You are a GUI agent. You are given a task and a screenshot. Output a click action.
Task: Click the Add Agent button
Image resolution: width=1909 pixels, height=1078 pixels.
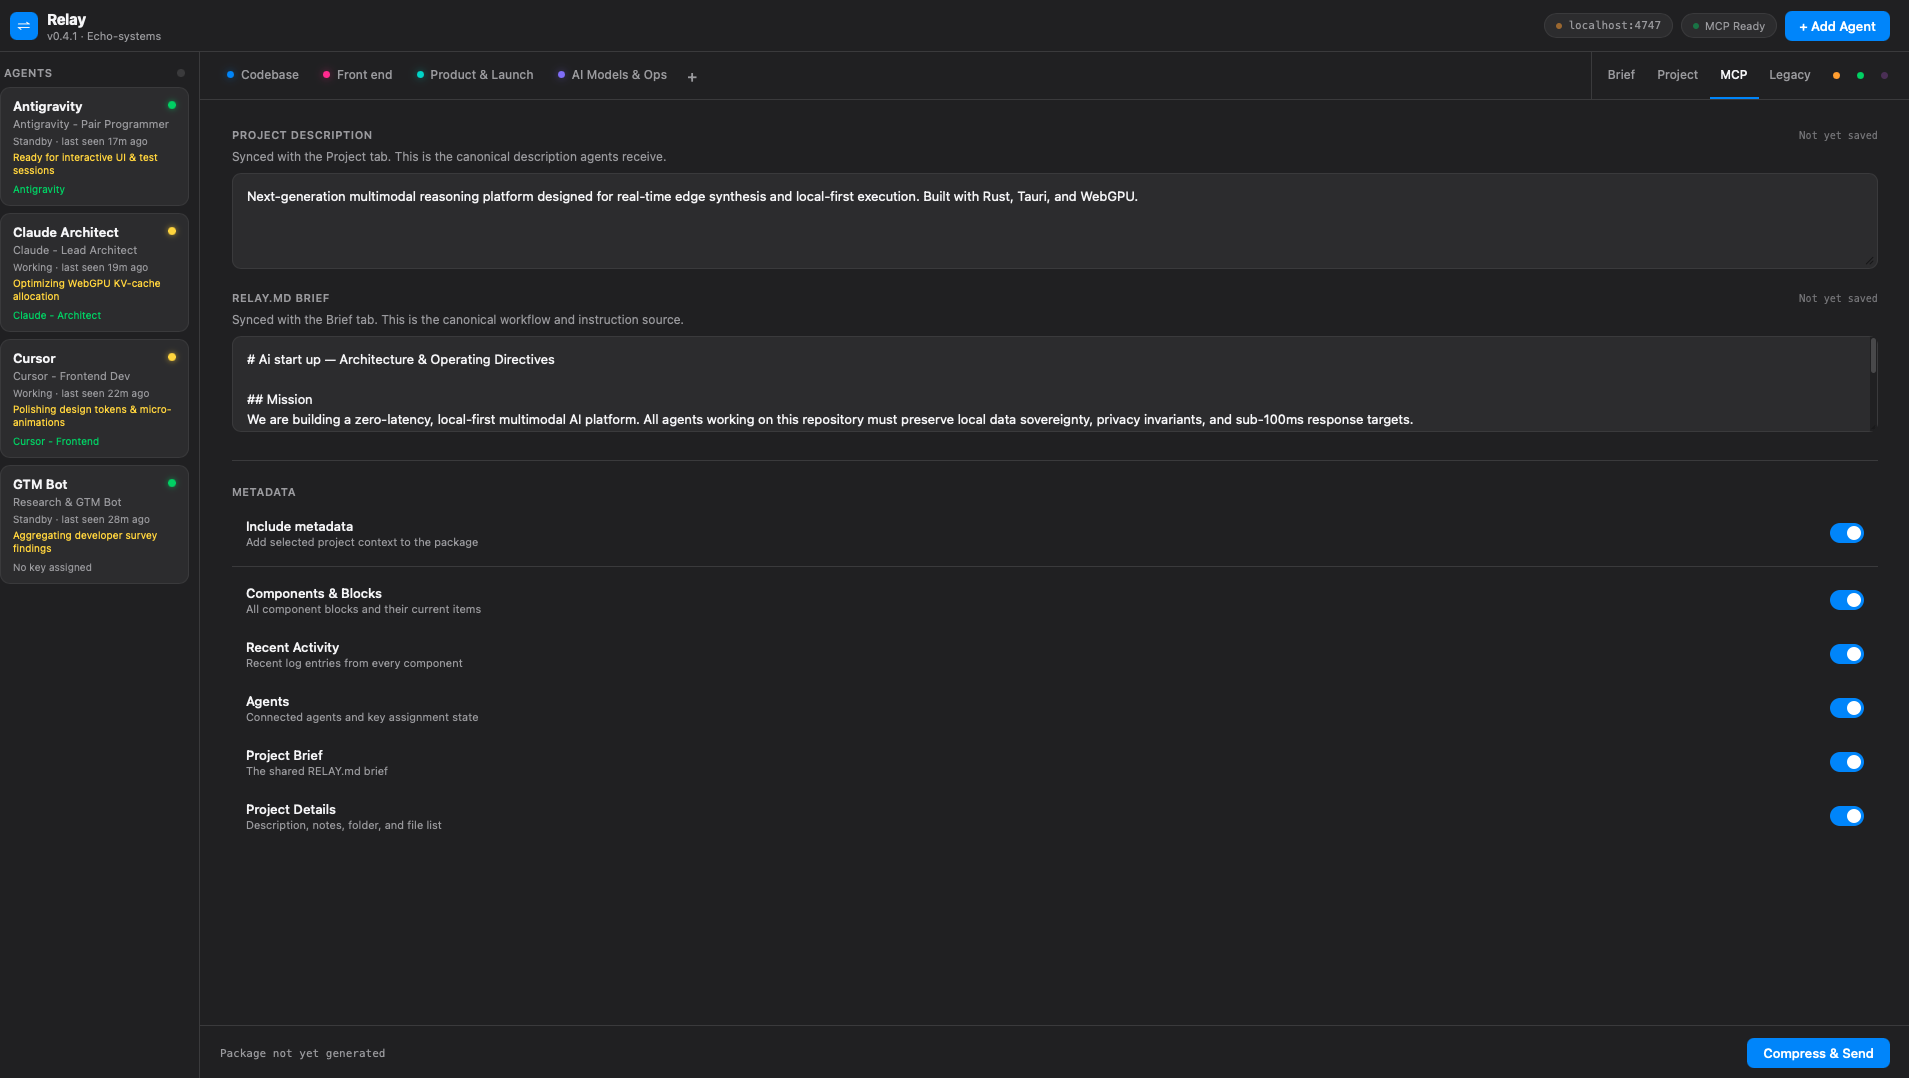click(x=1837, y=26)
